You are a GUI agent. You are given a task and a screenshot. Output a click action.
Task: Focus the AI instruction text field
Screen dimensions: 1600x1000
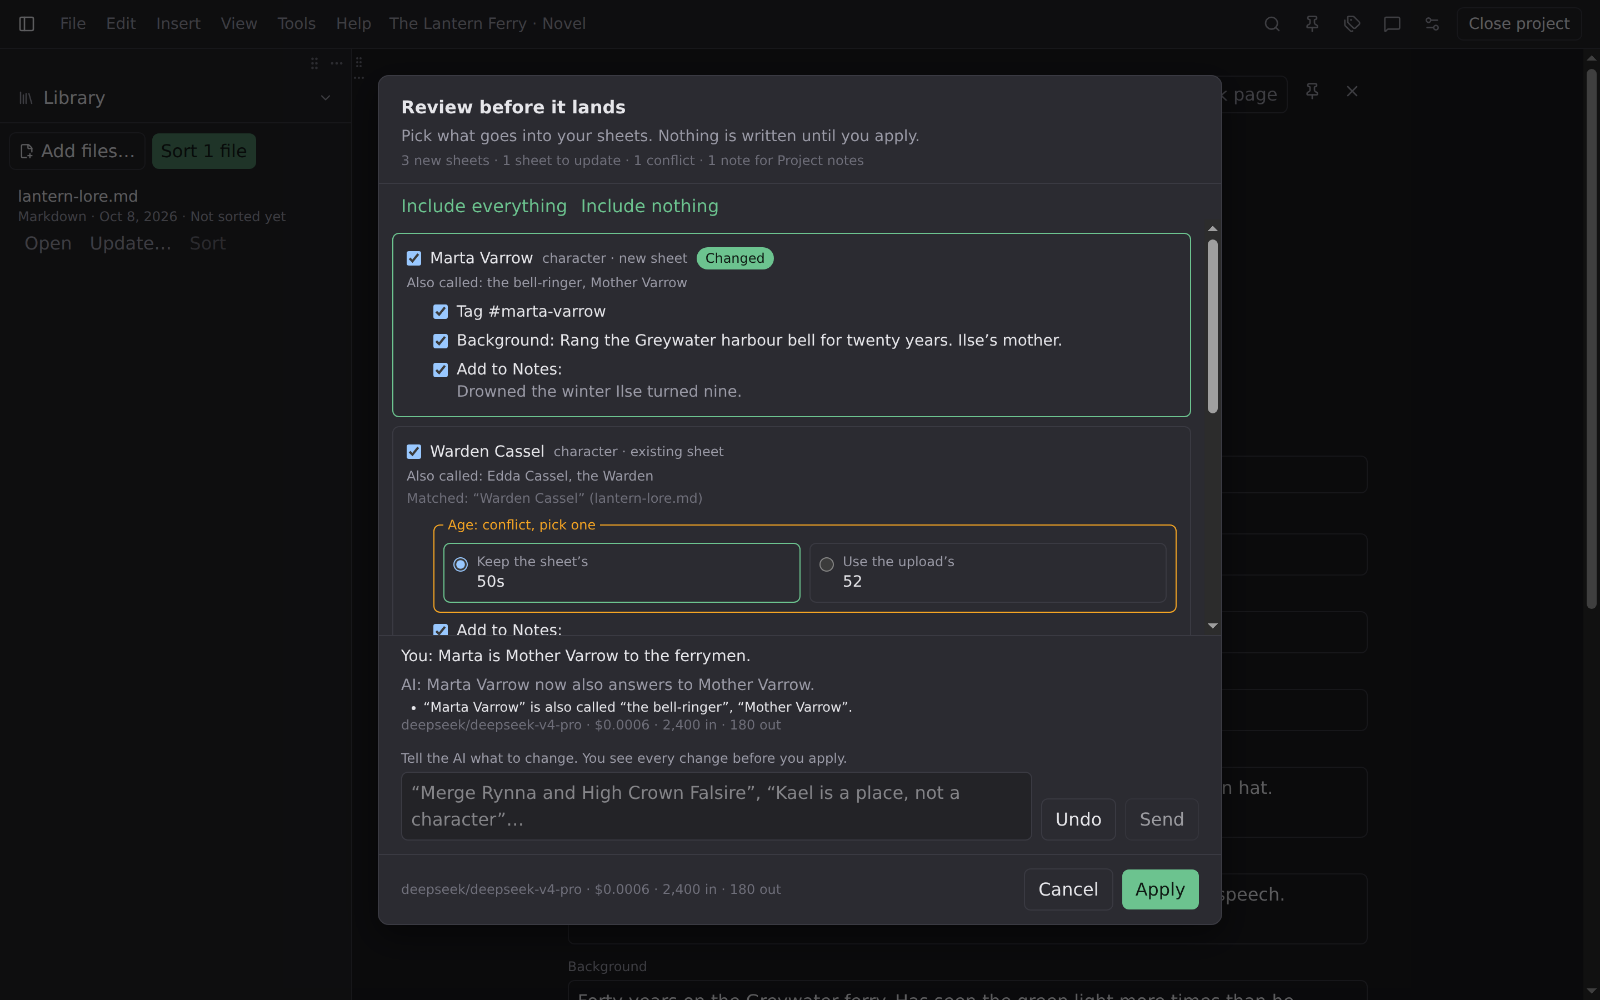click(x=716, y=806)
